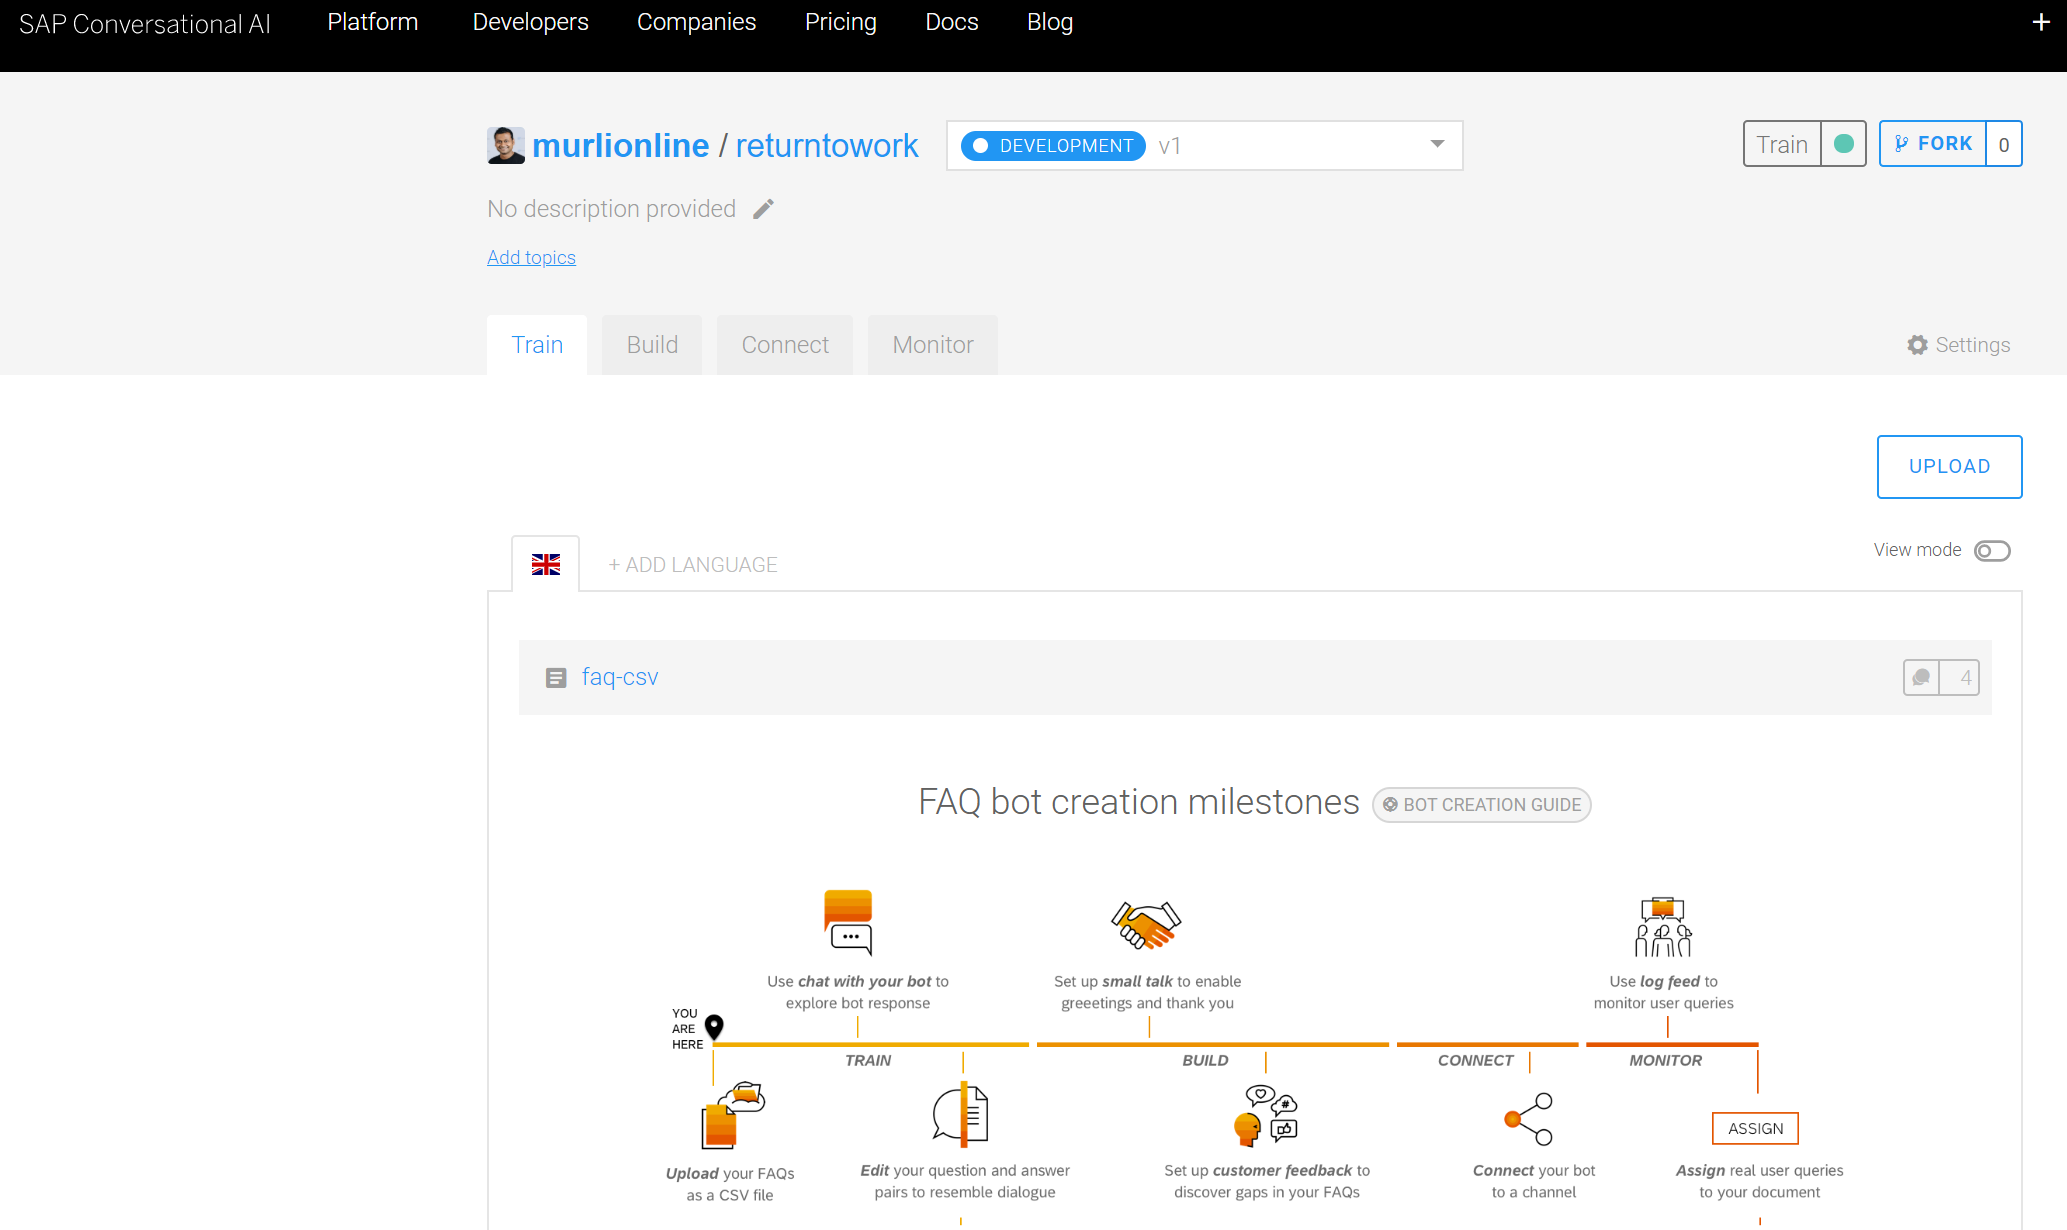The height and width of the screenshot is (1230, 2067).
Task: Expand the version selector arrow
Action: 1437,144
